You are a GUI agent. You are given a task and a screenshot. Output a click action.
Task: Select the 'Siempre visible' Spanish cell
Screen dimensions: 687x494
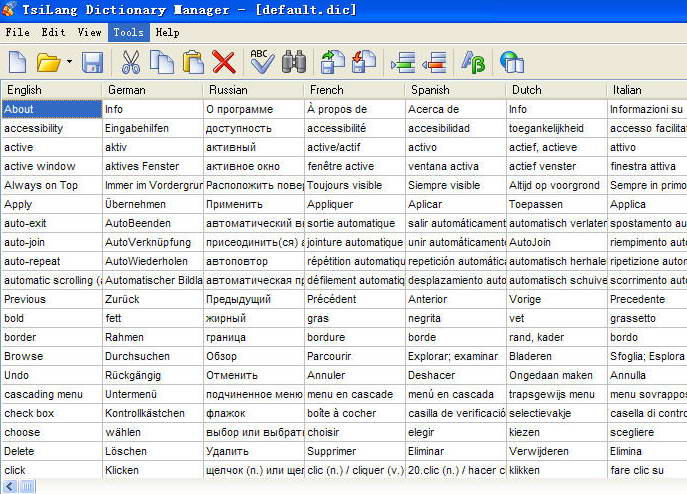(456, 185)
